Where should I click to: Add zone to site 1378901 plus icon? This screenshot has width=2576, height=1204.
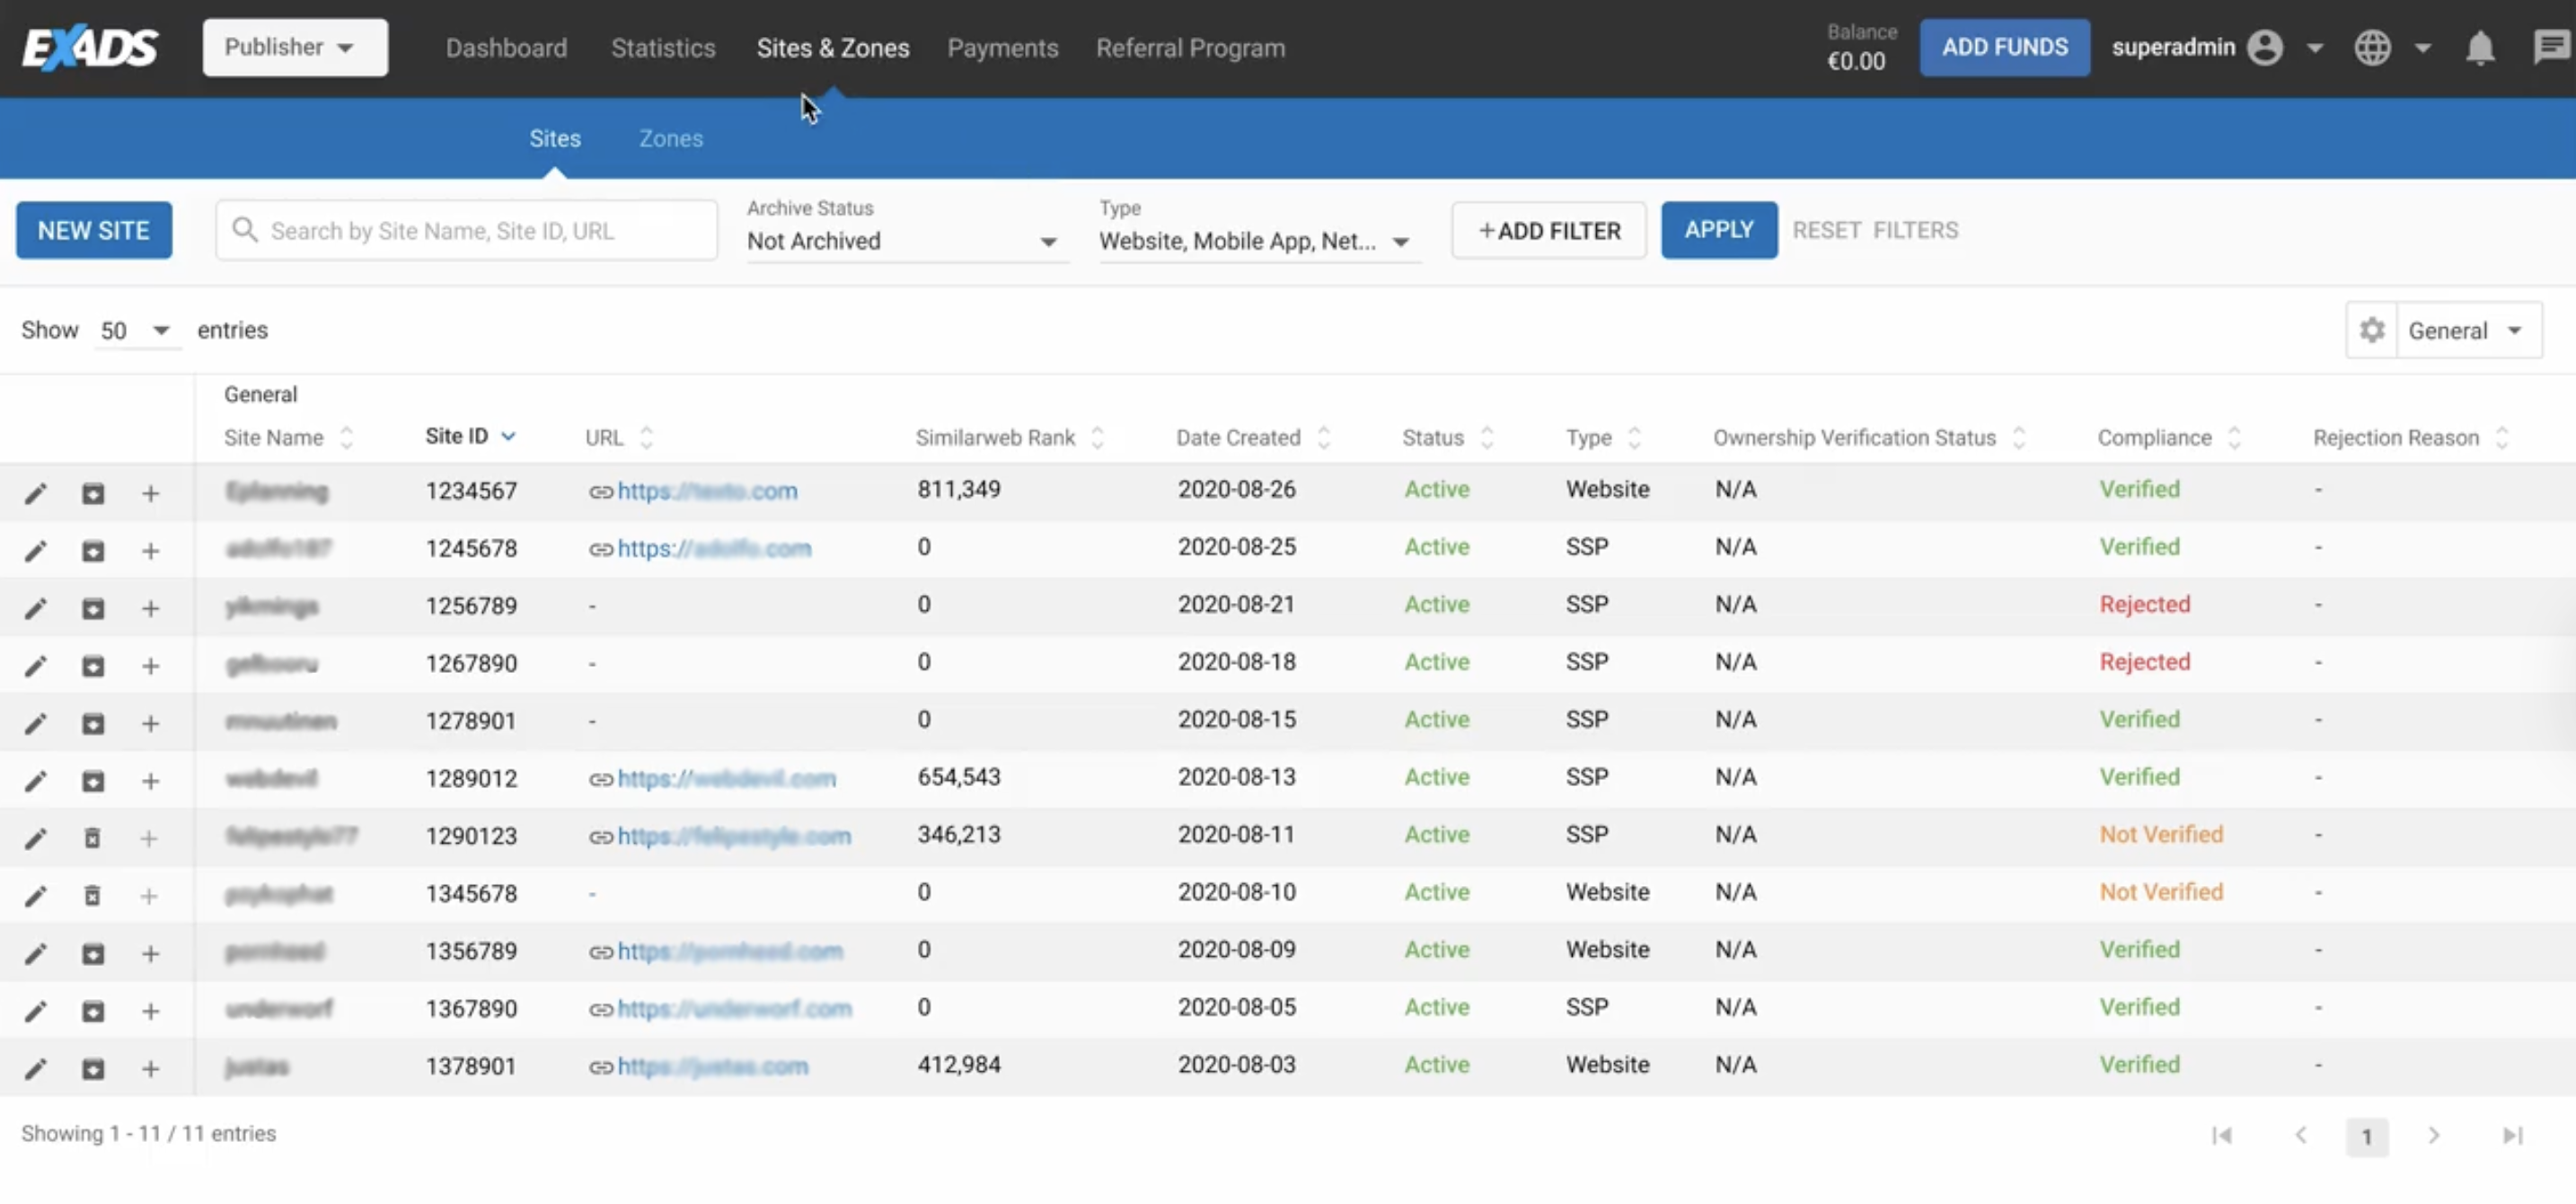(x=150, y=1069)
